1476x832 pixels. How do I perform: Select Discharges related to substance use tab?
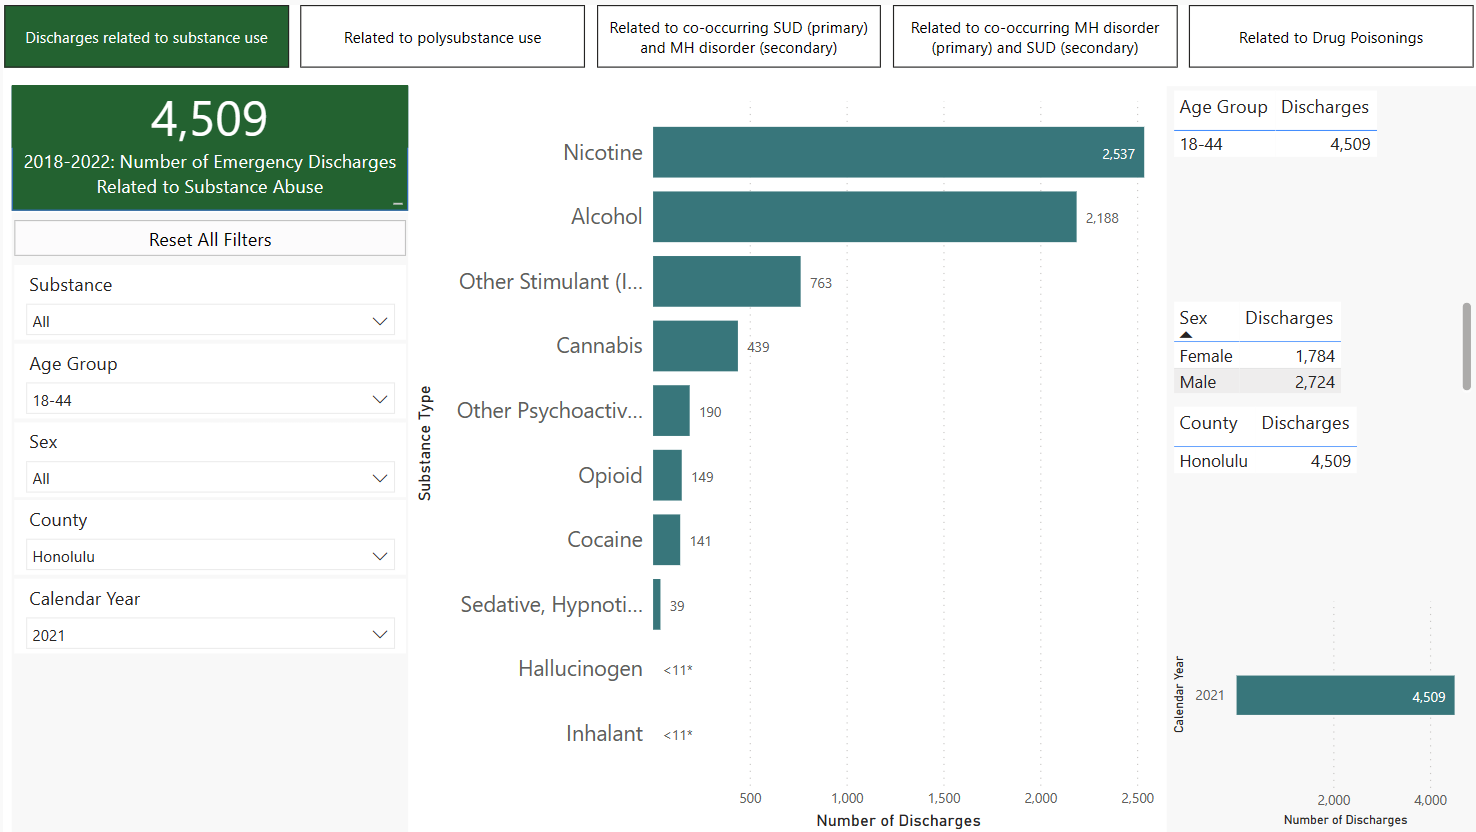[146, 37]
